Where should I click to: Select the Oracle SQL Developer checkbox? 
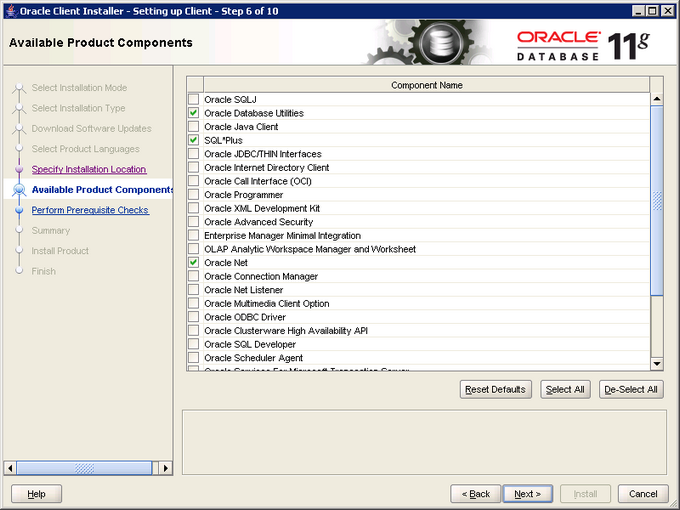click(x=193, y=344)
